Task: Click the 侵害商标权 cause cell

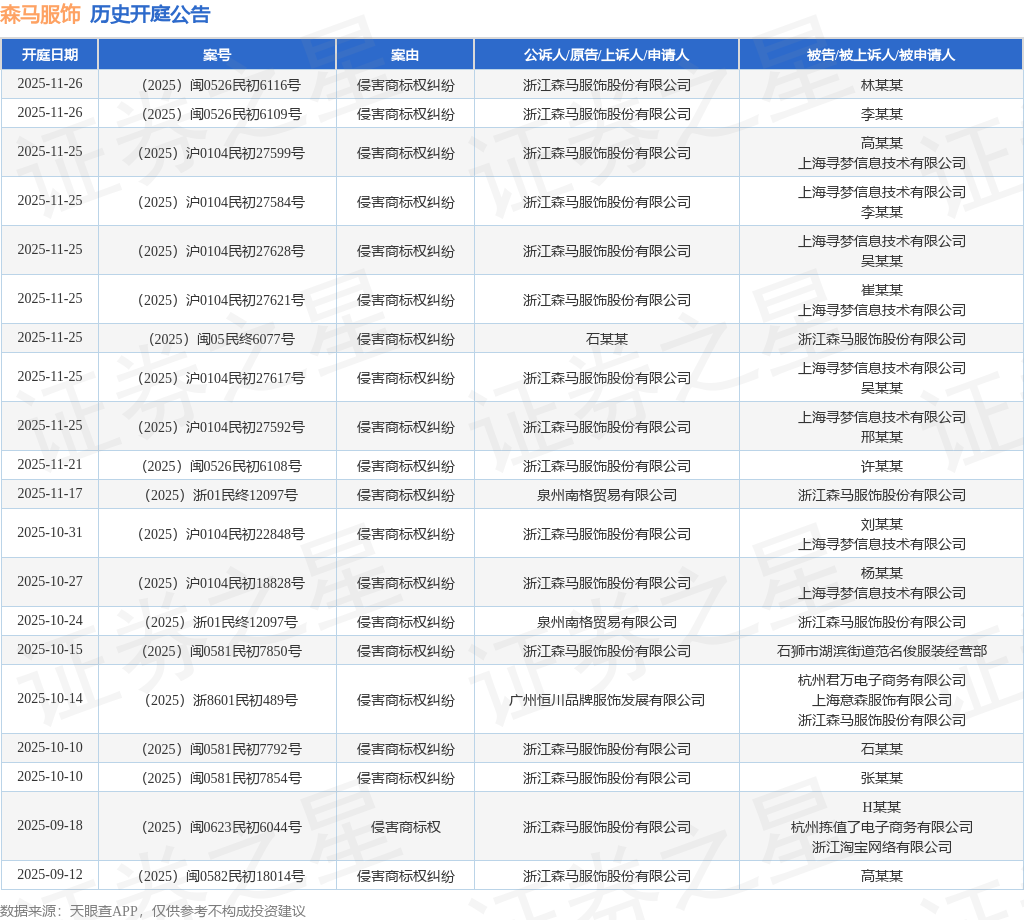Action: 406,827
